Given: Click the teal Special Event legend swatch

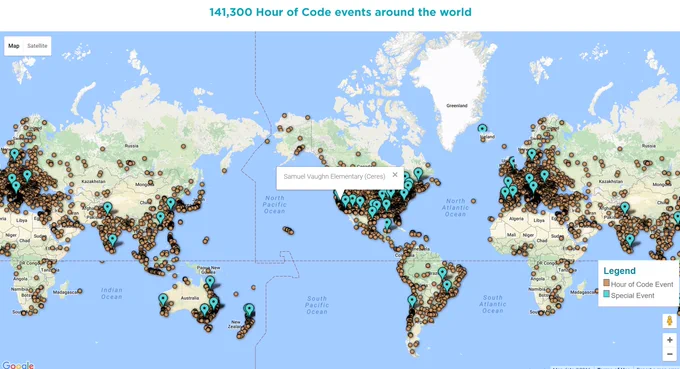Looking at the screenshot, I should point(606,294).
